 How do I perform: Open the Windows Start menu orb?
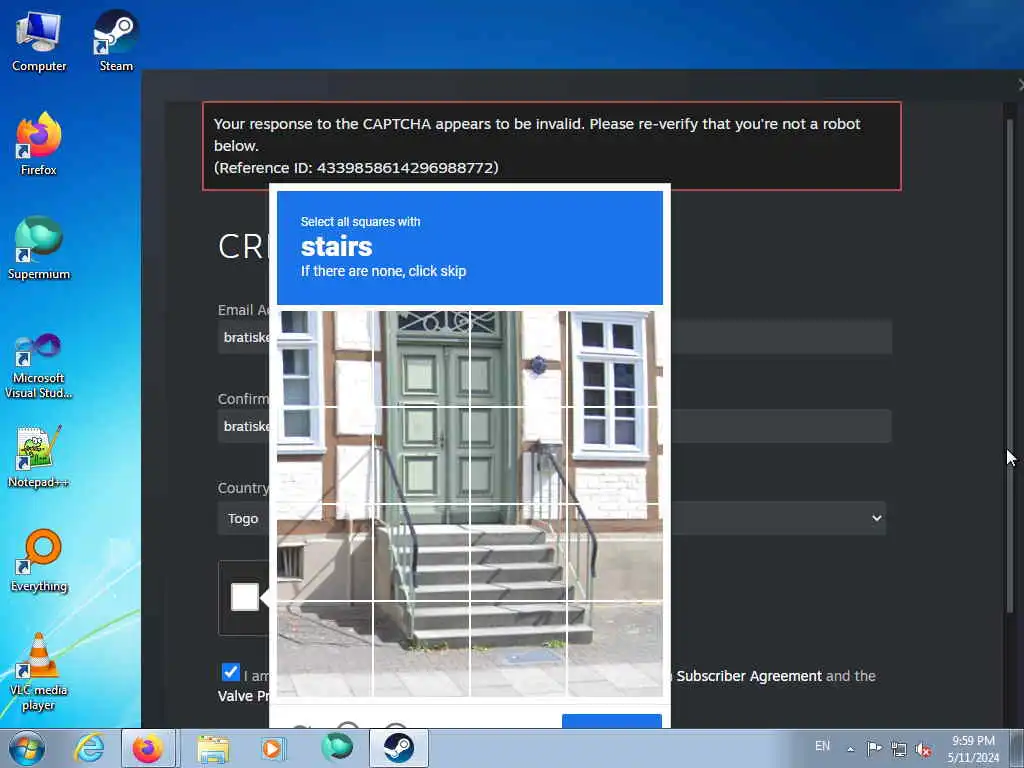point(27,748)
